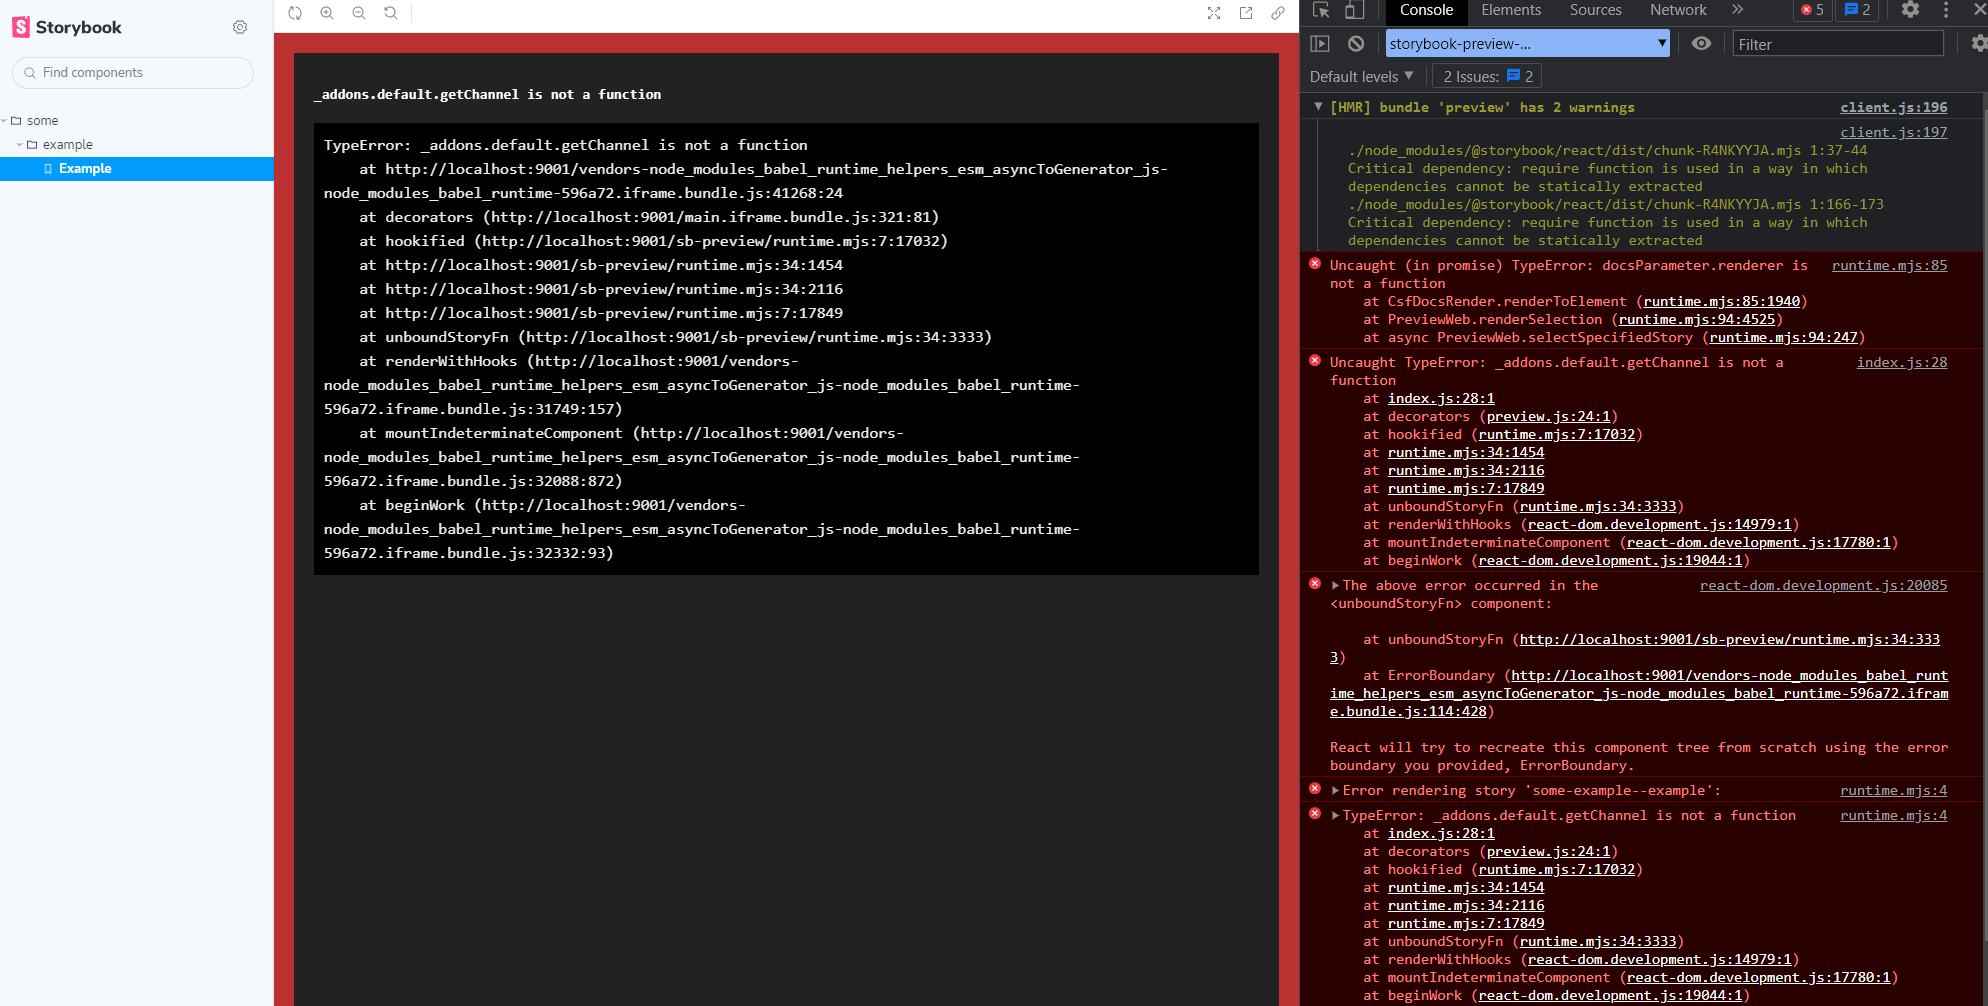Zoom out the story preview

click(x=359, y=13)
